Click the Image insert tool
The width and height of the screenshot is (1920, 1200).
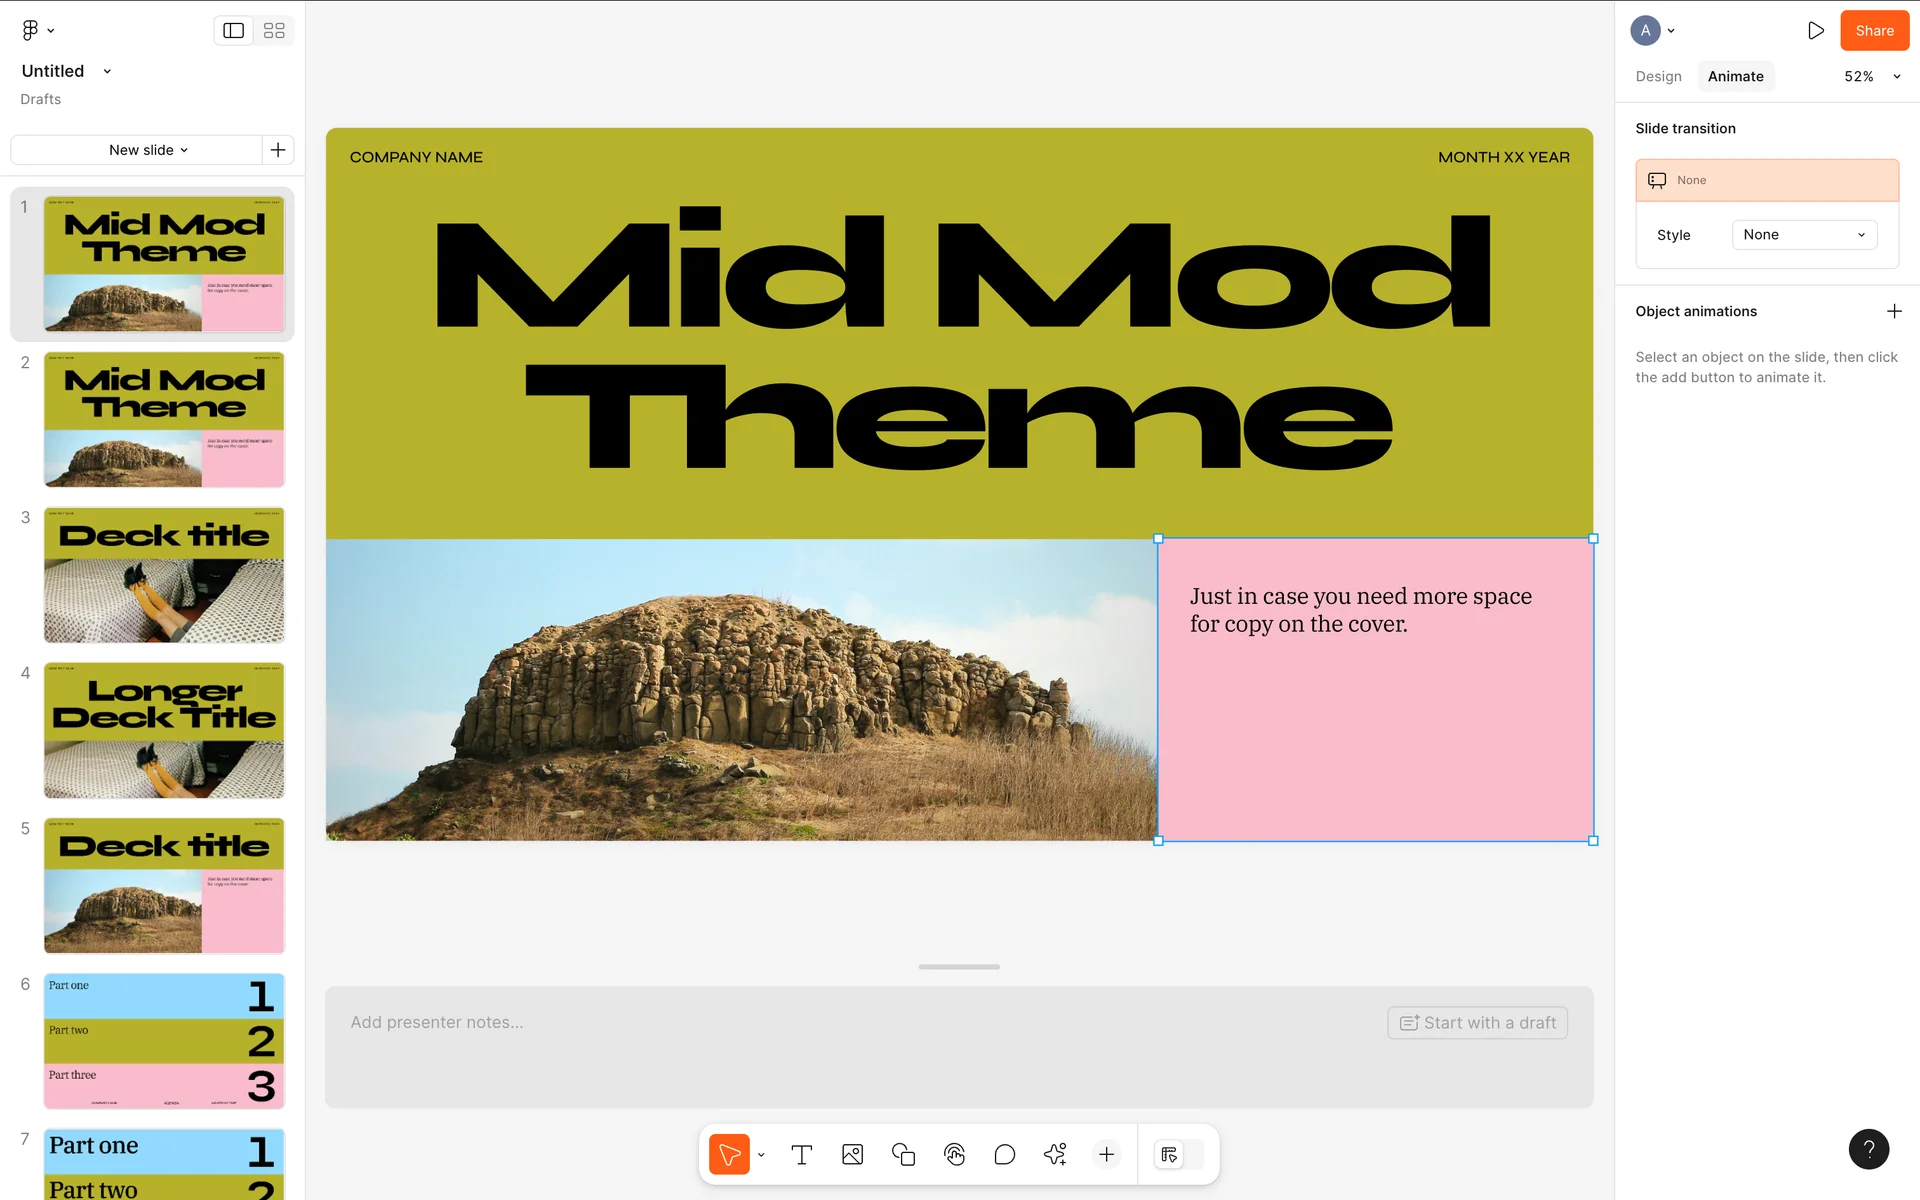[x=852, y=1155]
